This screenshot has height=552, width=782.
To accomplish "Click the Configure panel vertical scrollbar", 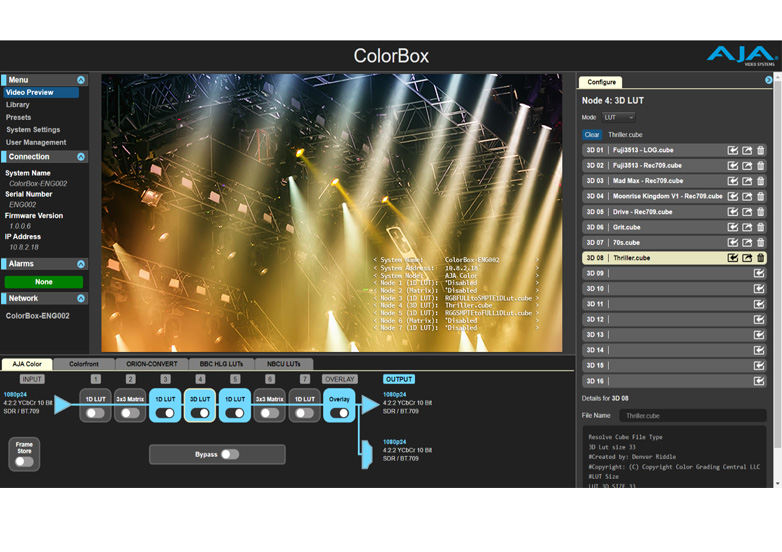I will tap(777, 264).
